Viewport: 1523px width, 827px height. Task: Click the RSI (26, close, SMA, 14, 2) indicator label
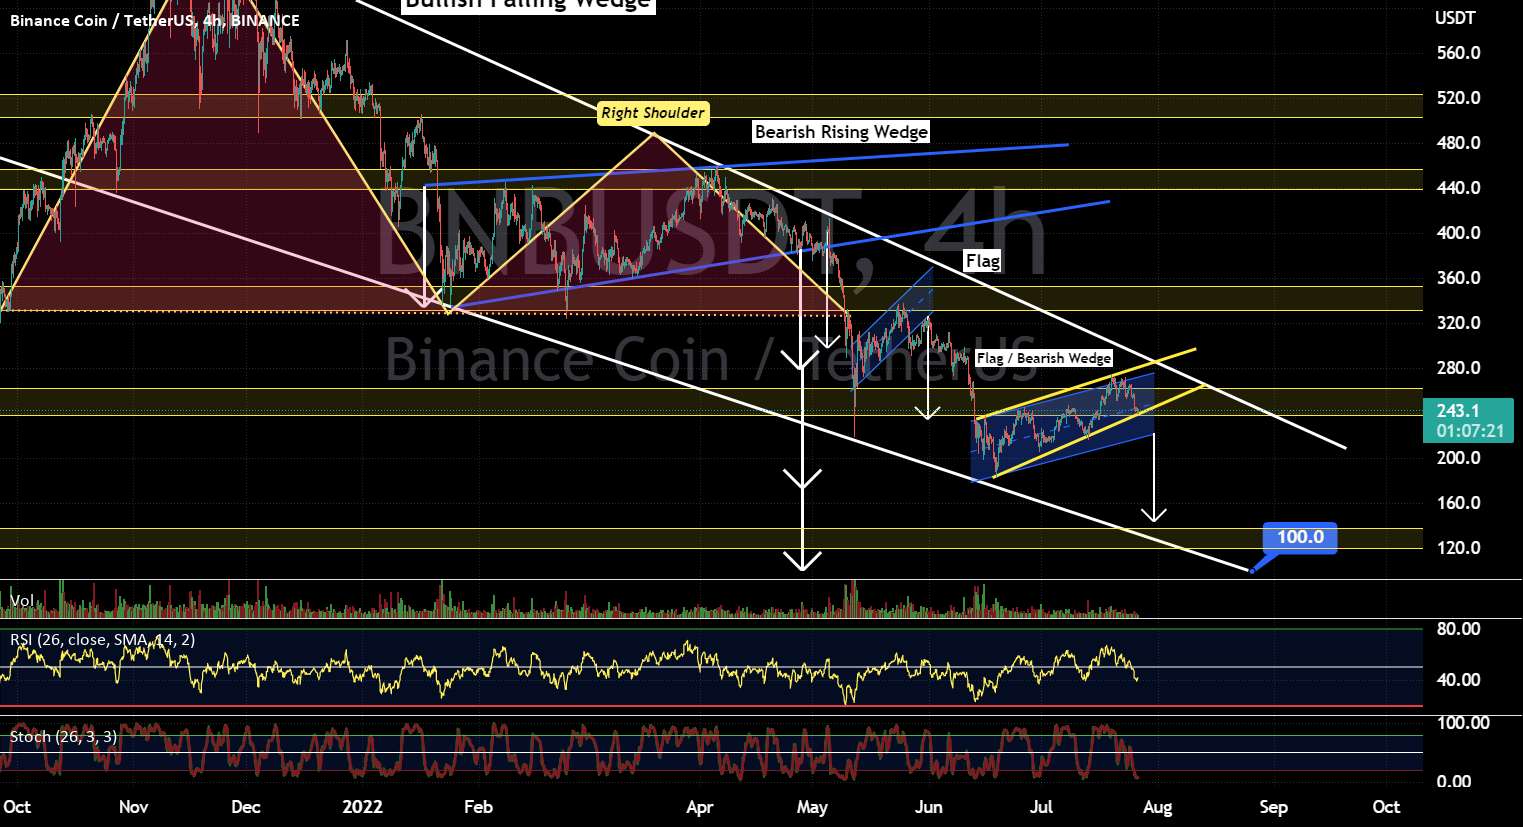[103, 639]
